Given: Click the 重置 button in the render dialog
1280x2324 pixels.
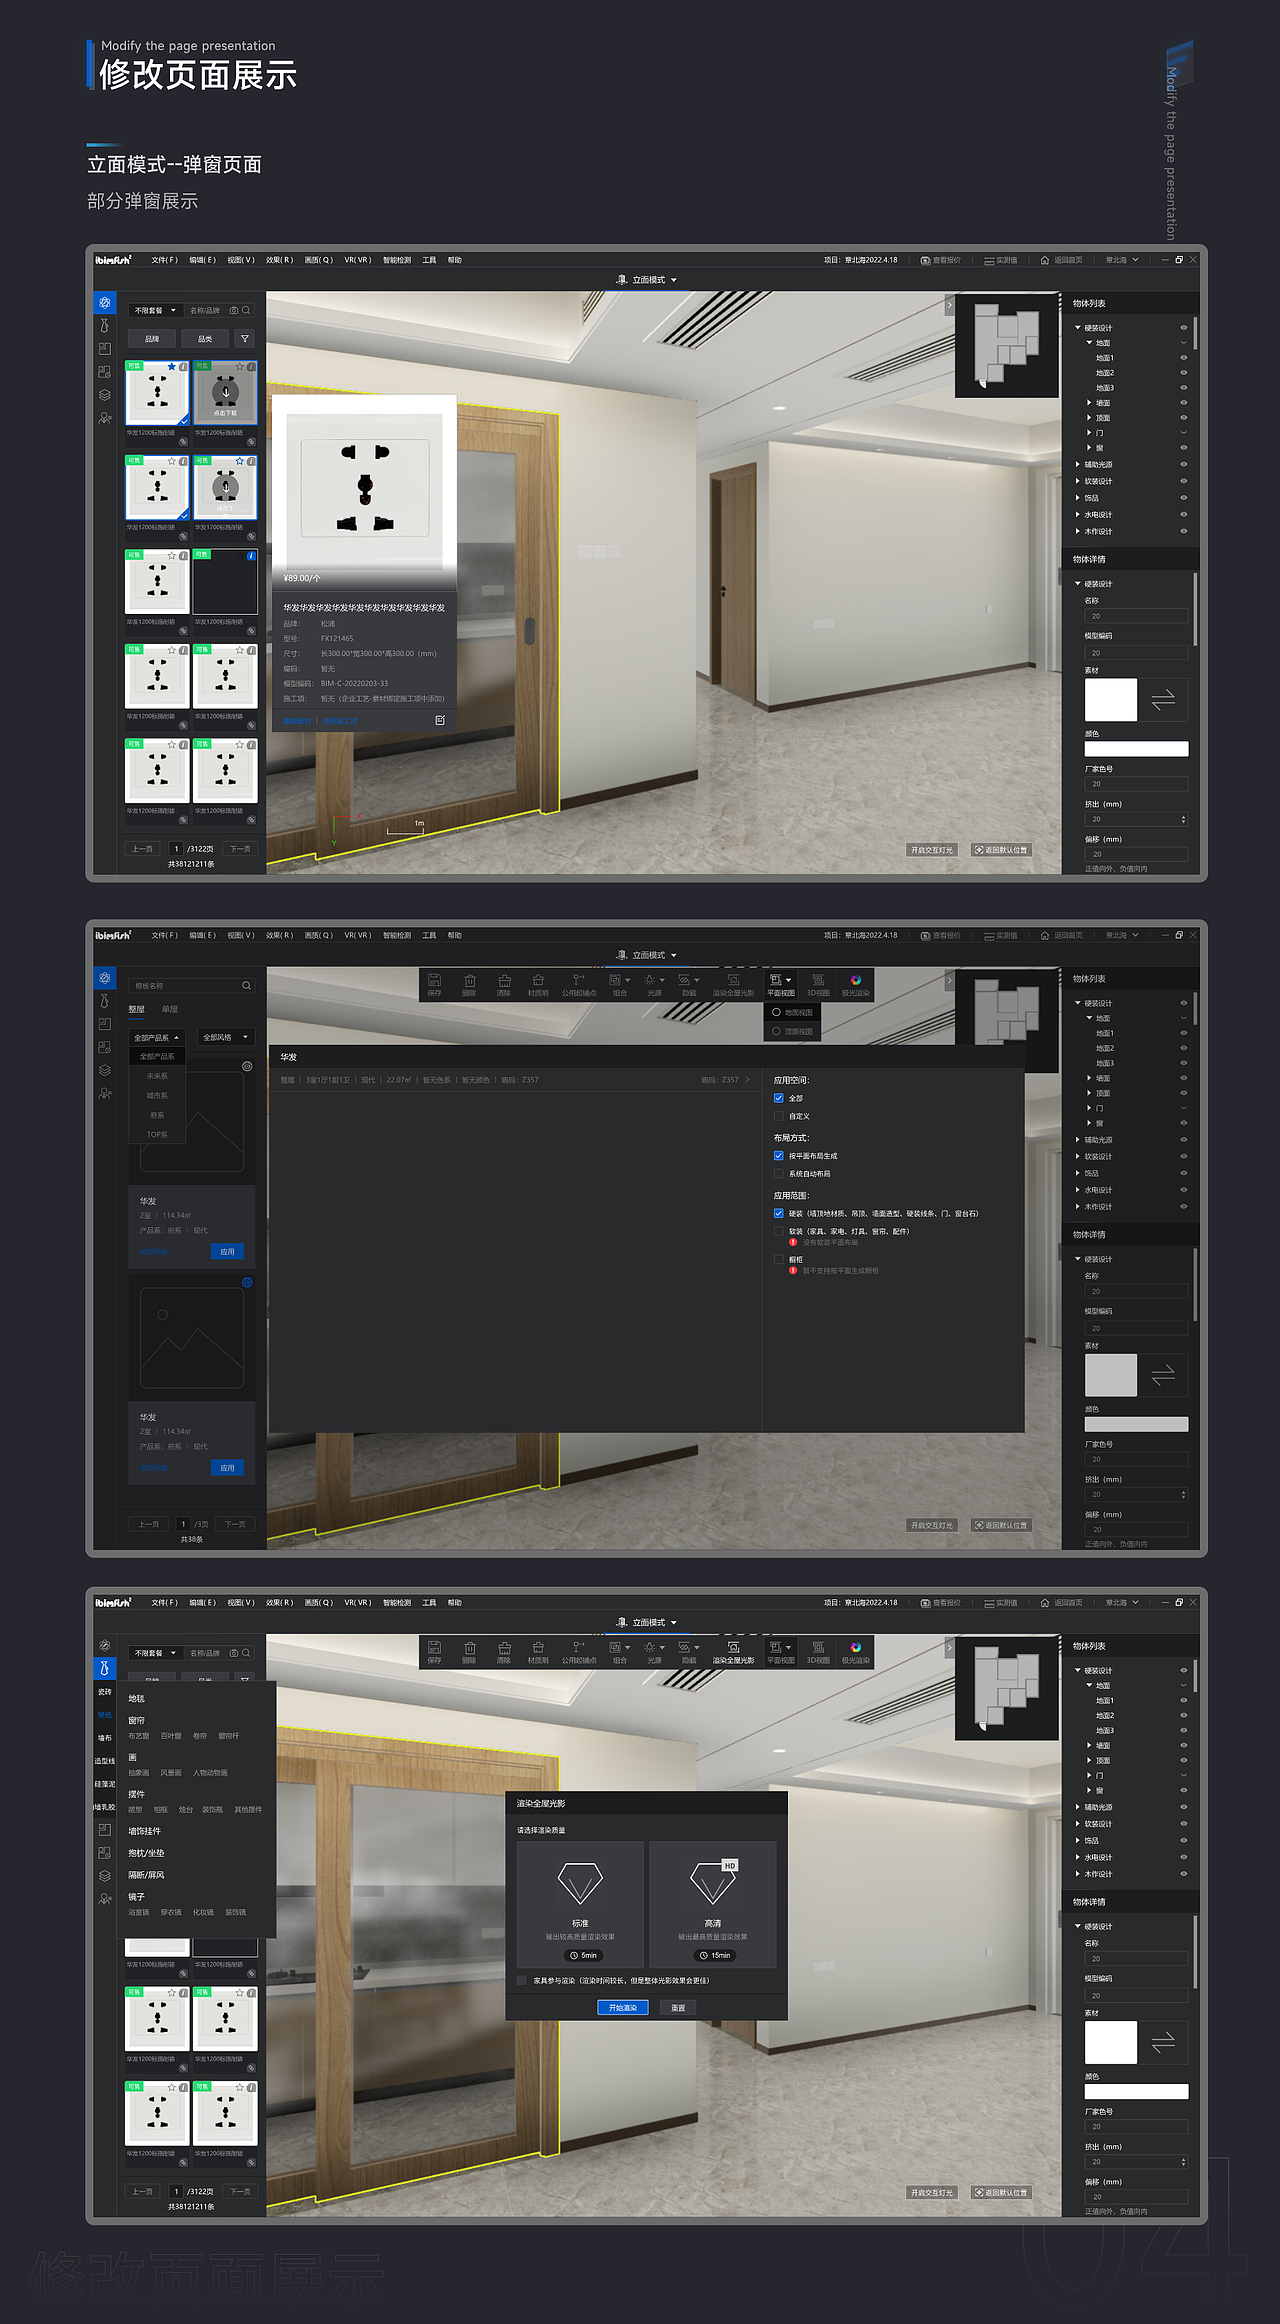Looking at the screenshot, I should tap(678, 2008).
